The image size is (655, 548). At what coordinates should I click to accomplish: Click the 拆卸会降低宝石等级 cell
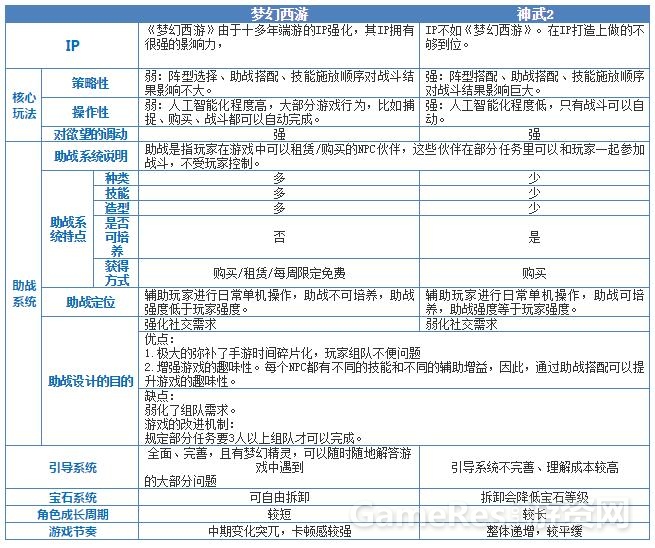(534, 497)
